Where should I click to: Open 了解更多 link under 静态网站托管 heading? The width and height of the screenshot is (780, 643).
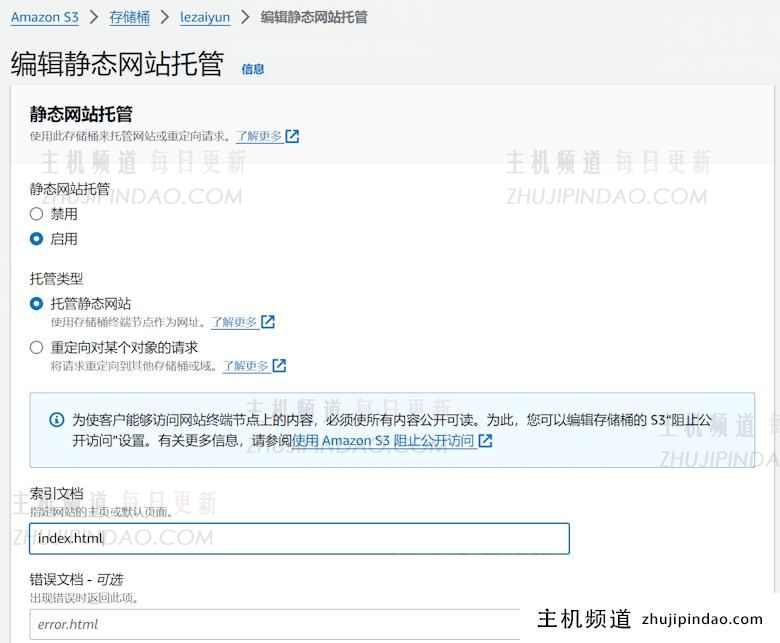pos(259,136)
